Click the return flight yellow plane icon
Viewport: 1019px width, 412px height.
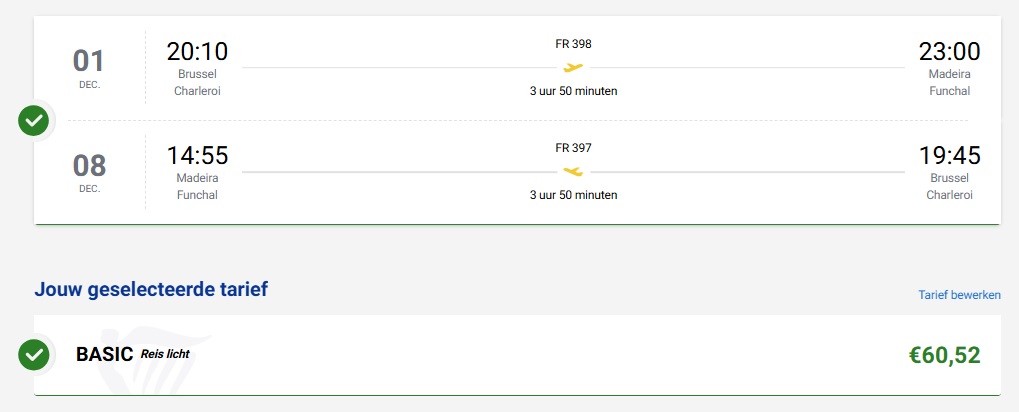click(x=573, y=172)
